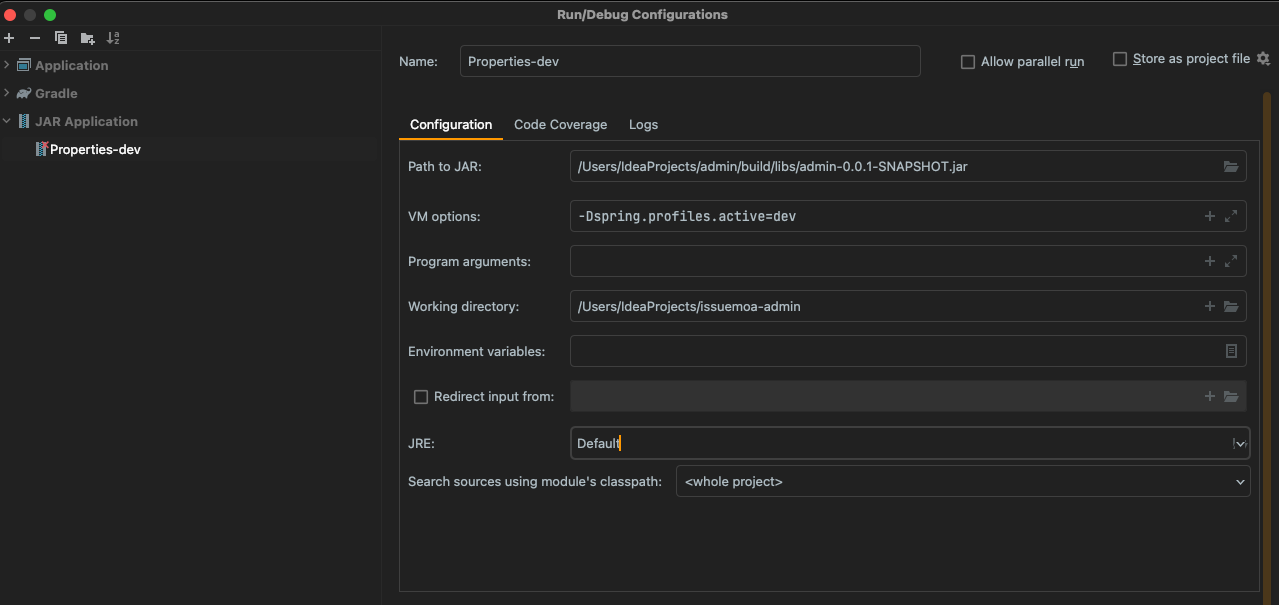Remove the selected configuration
Viewport: 1279px width, 605px height.
tap(33, 38)
